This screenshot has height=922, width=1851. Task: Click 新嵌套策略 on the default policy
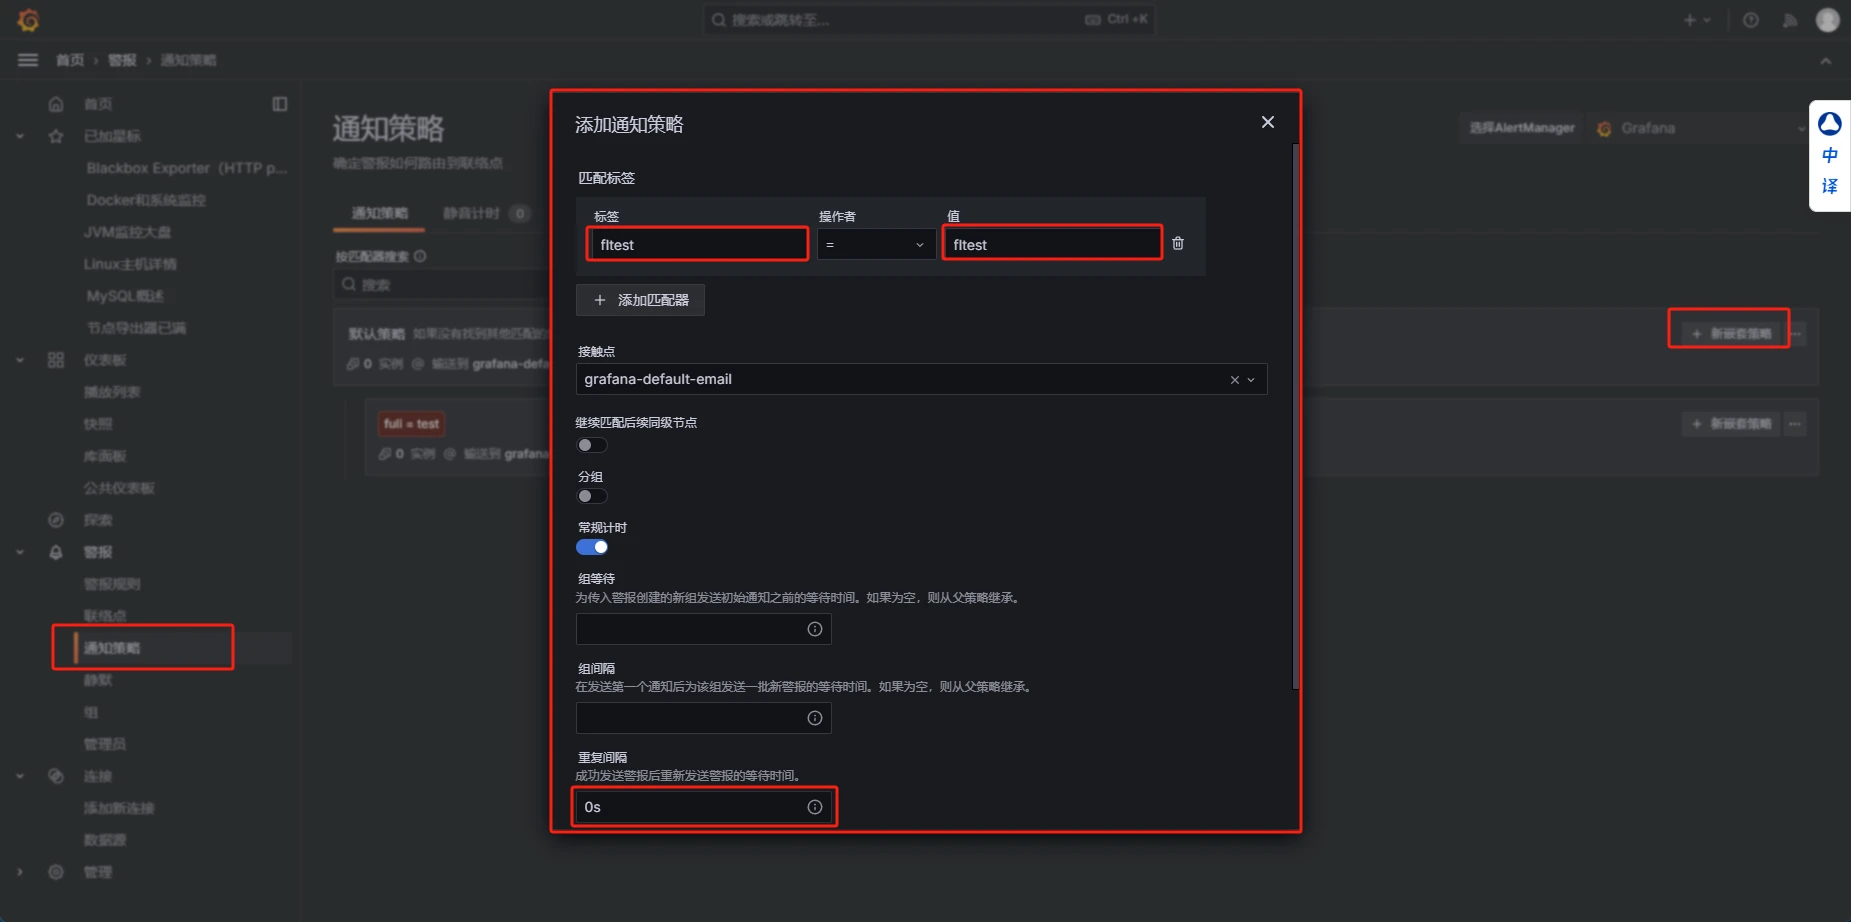1730,333
